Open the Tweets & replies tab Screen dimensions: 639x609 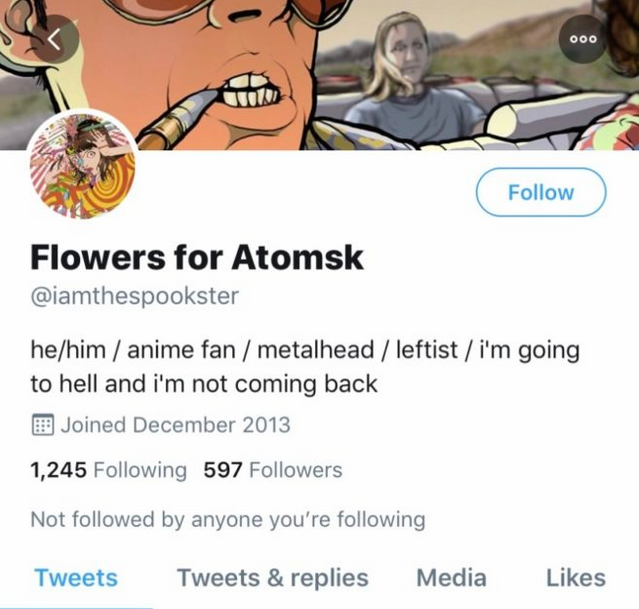[273, 578]
